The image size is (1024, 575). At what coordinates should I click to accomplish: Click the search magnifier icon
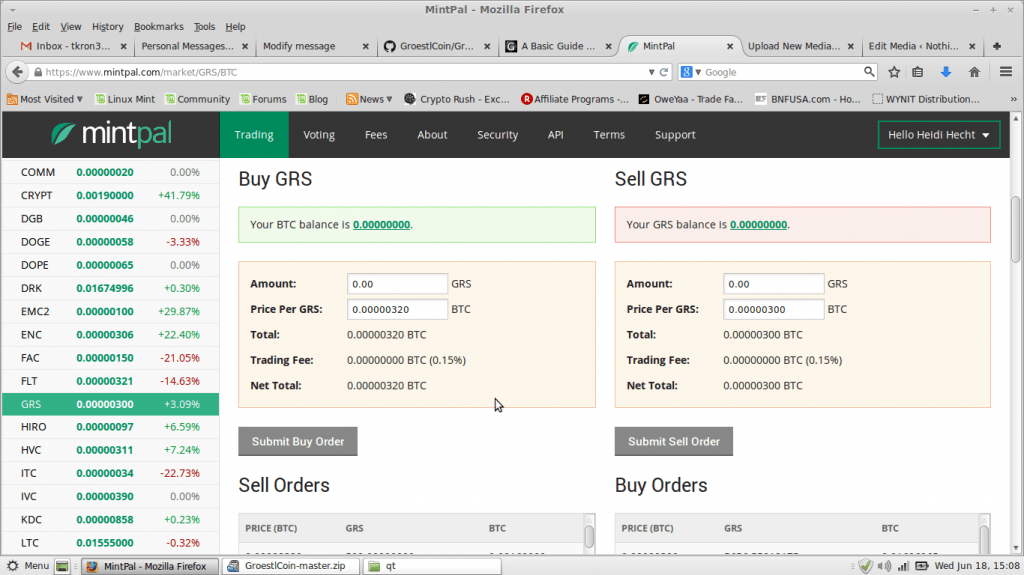[x=869, y=72]
